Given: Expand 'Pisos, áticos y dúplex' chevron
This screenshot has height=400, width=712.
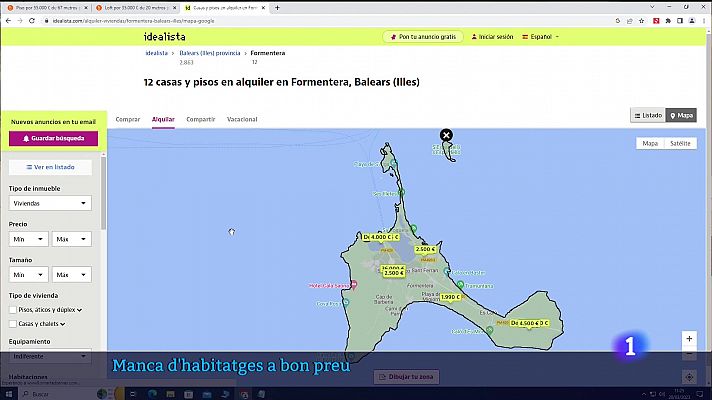Looking at the screenshot, I should coord(79,310).
